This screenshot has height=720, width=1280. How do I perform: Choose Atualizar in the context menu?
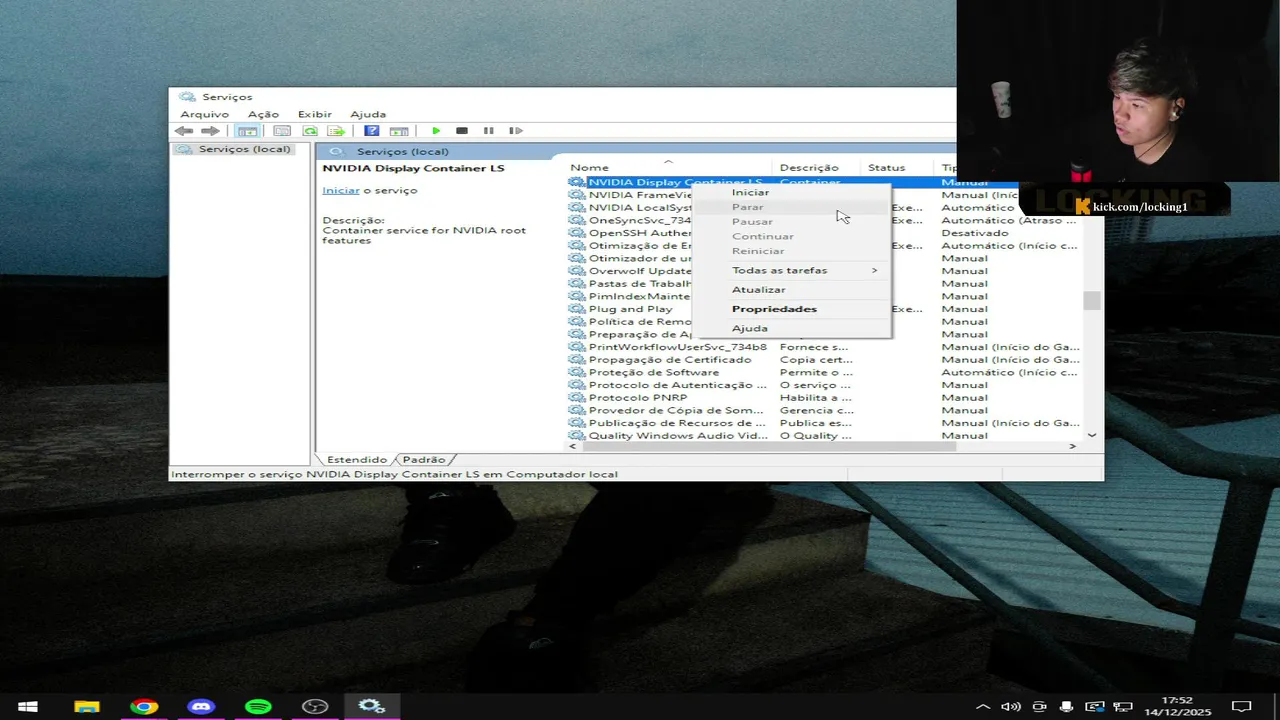(x=758, y=290)
